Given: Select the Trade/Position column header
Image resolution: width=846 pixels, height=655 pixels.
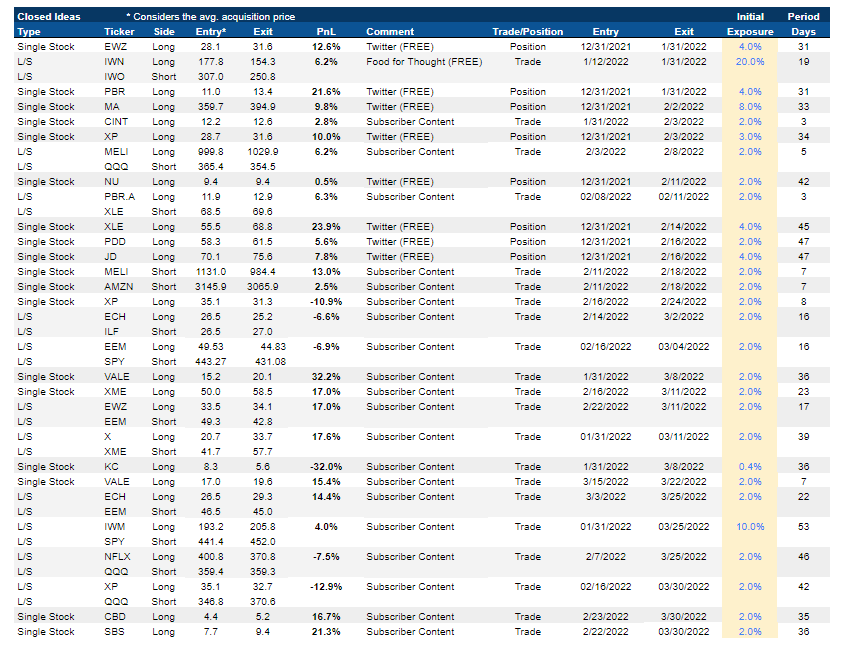Looking at the screenshot, I should (527, 32).
